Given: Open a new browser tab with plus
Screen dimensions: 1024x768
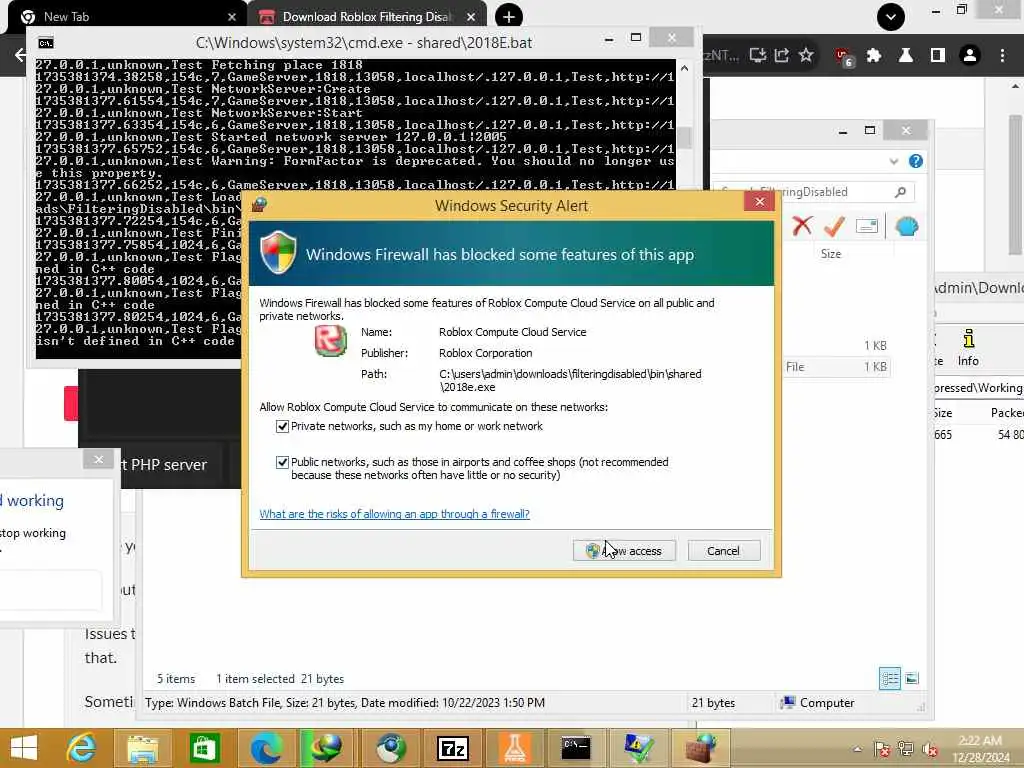Looking at the screenshot, I should pyautogui.click(x=509, y=17).
